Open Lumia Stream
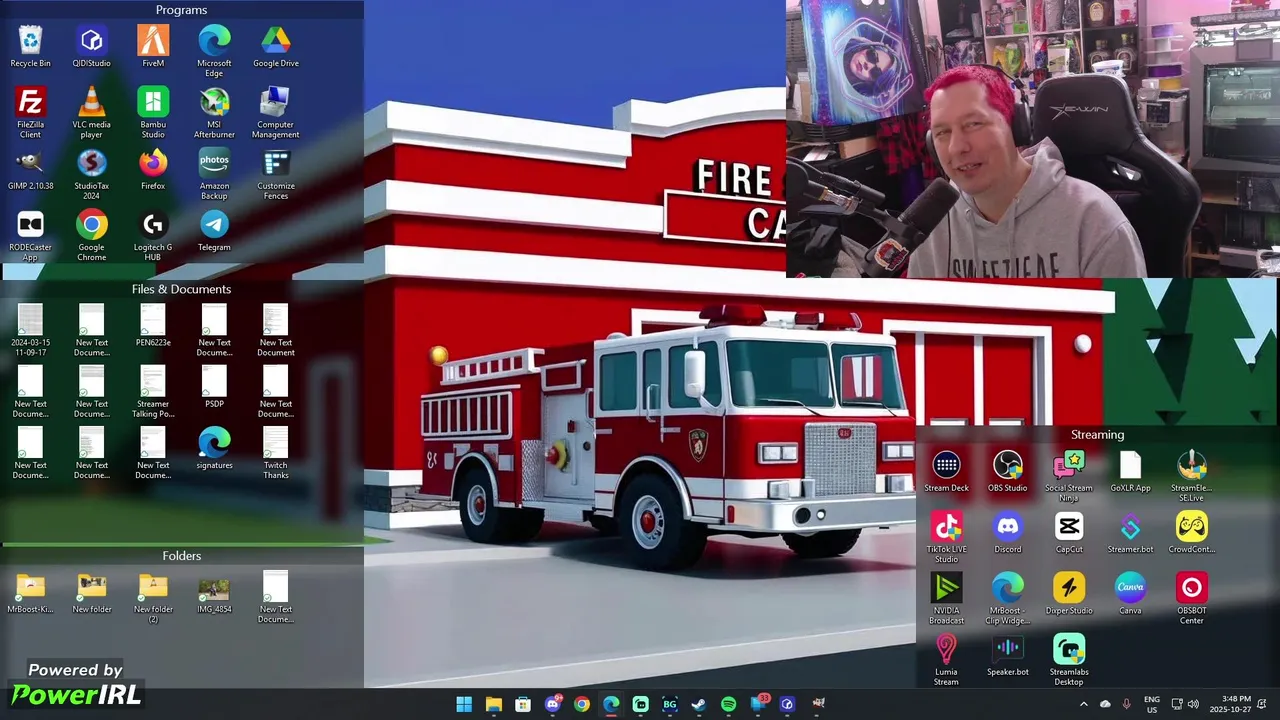The width and height of the screenshot is (1280, 720). 946,660
